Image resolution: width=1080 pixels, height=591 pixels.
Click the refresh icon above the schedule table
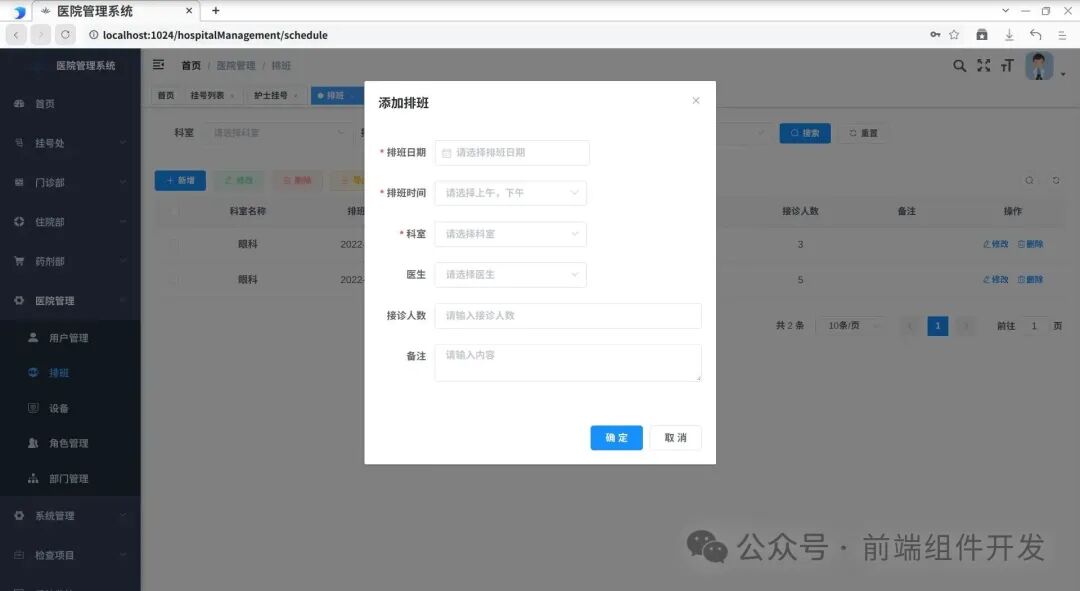pyautogui.click(x=1056, y=180)
